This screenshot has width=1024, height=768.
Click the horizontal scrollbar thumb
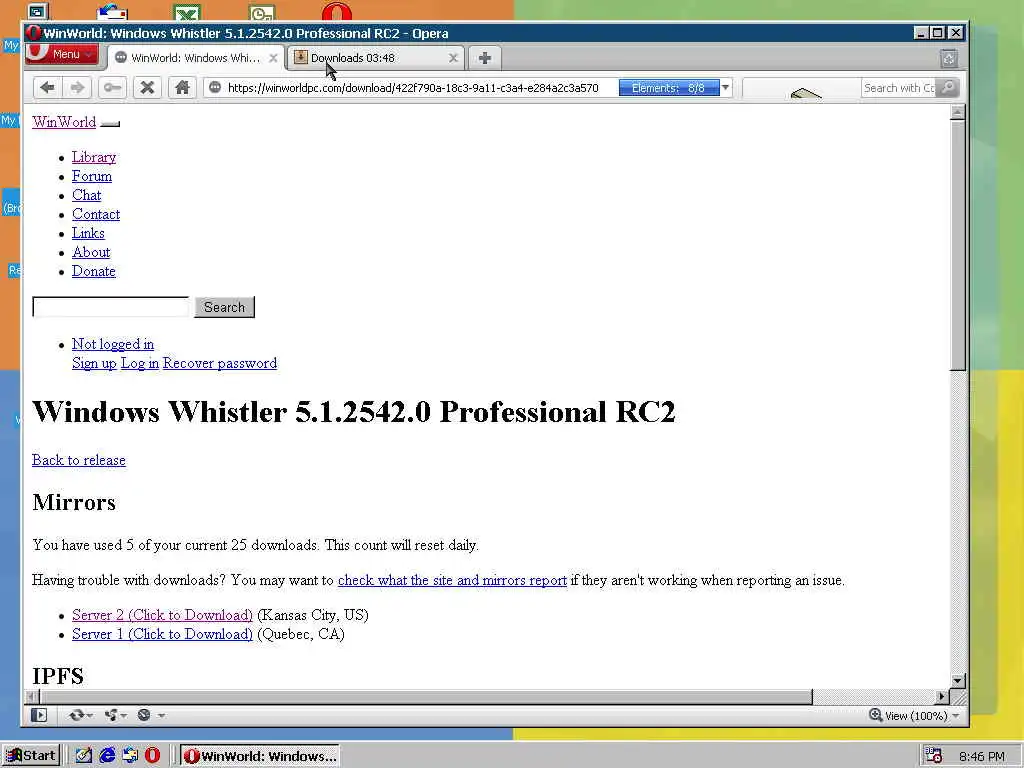coord(425,697)
